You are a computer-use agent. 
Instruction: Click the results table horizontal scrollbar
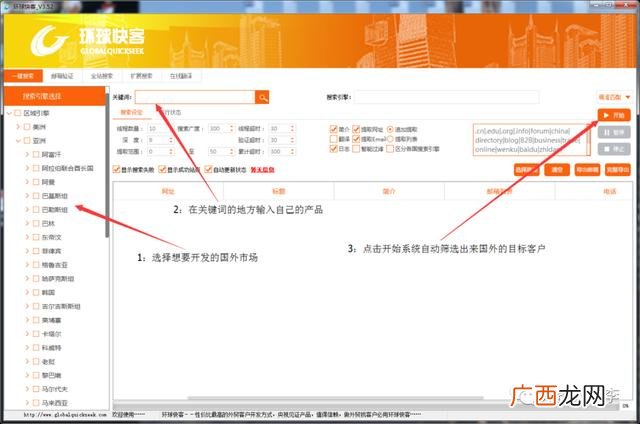click(x=336, y=397)
